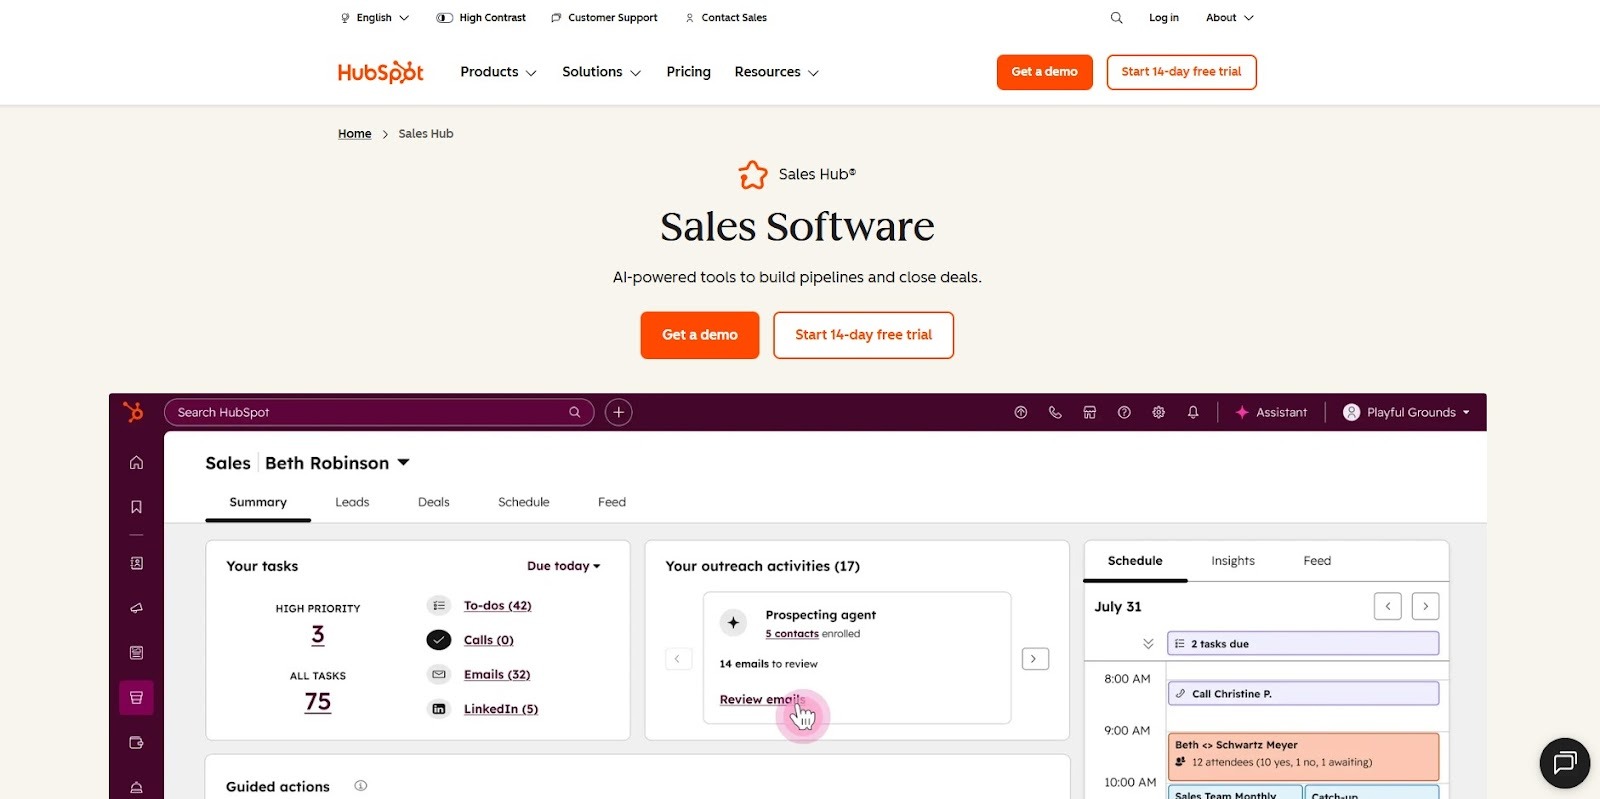Click the magnifier inside Search HubSpot field
This screenshot has height=799, width=1600.
pyautogui.click(x=575, y=412)
